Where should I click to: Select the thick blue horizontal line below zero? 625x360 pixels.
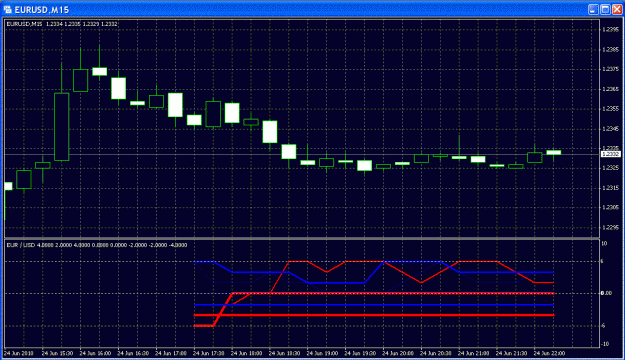point(374,305)
